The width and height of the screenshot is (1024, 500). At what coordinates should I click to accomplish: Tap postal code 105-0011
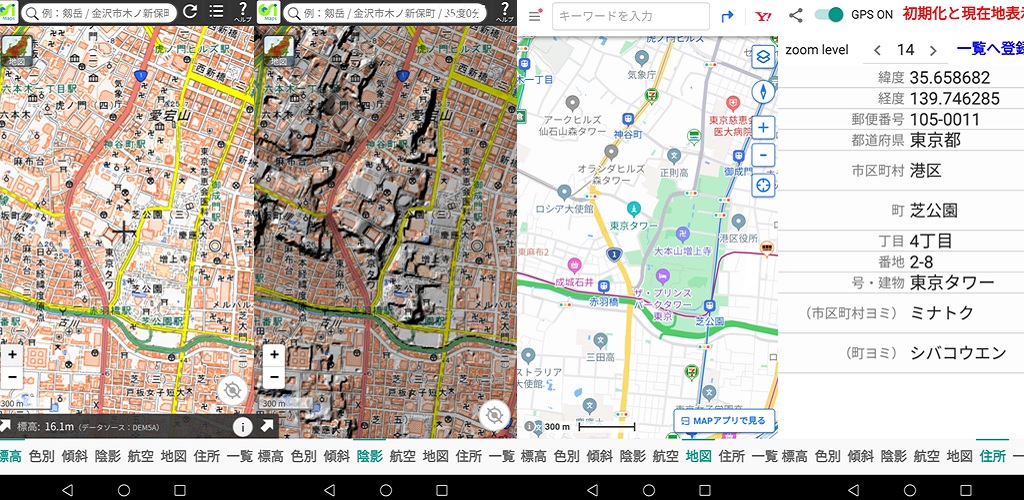(x=944, y=119)
